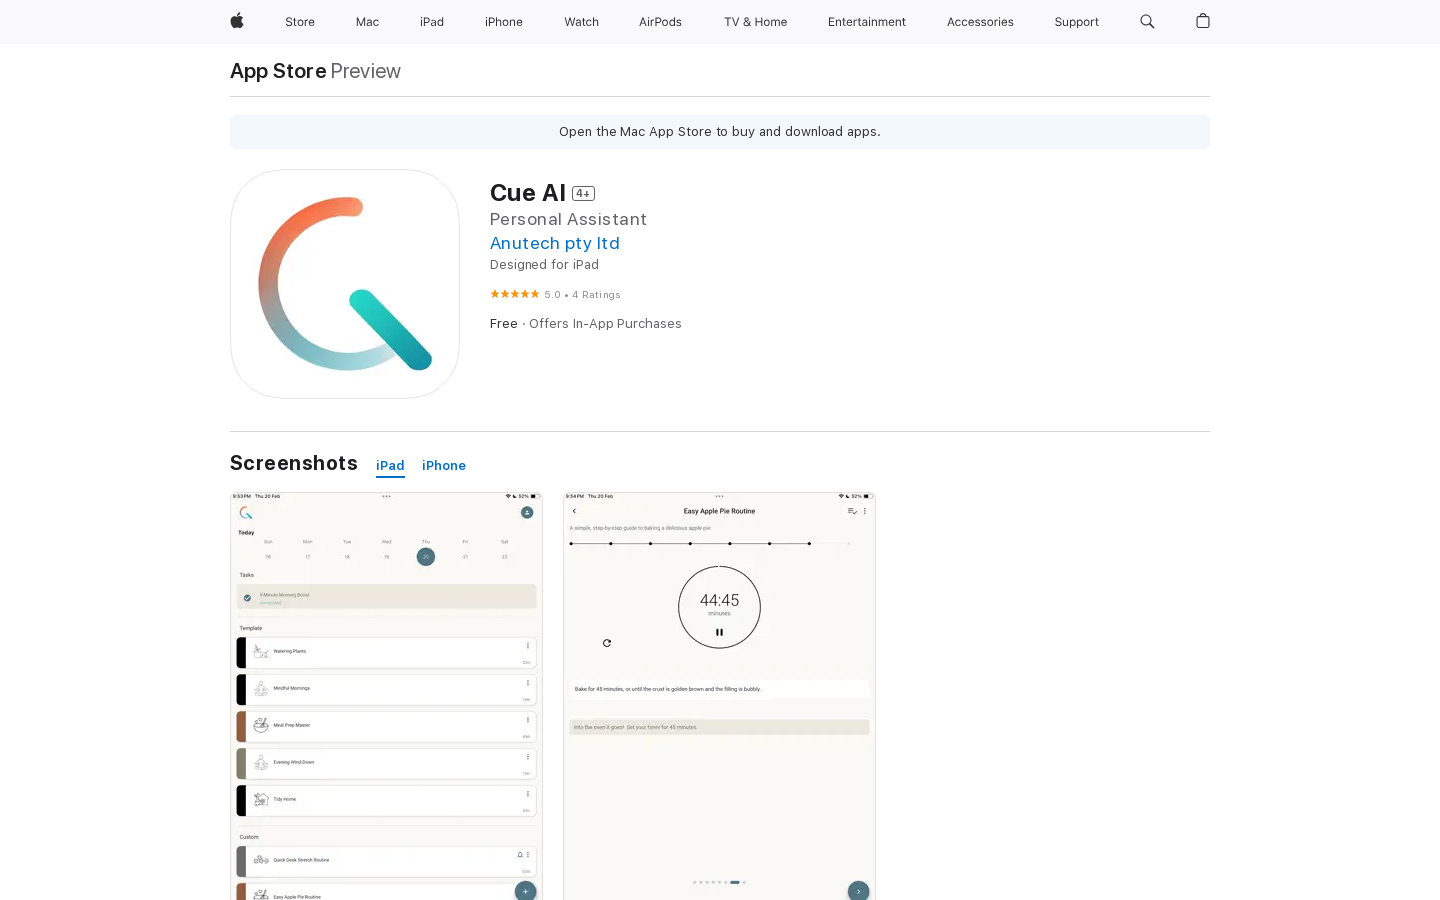Open iPad menu in top navigation bar
The width and height of the screenshot is (1440, 900).
[x=432, y=22]
